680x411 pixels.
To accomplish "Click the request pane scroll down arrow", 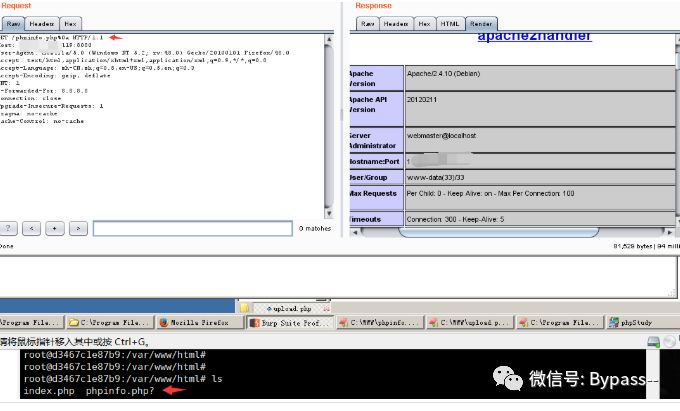I will click(x=329, y=213).
